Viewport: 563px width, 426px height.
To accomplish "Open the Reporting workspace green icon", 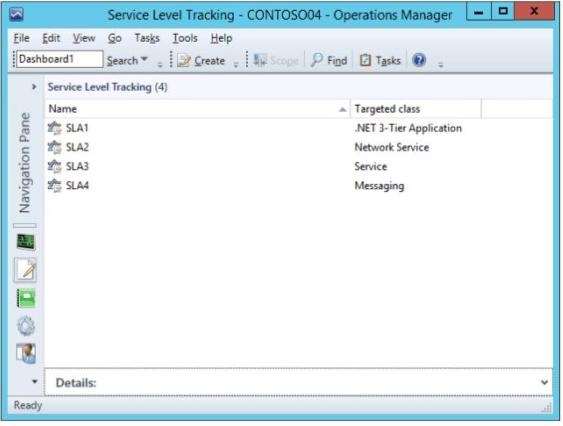I will pos(26,298).
